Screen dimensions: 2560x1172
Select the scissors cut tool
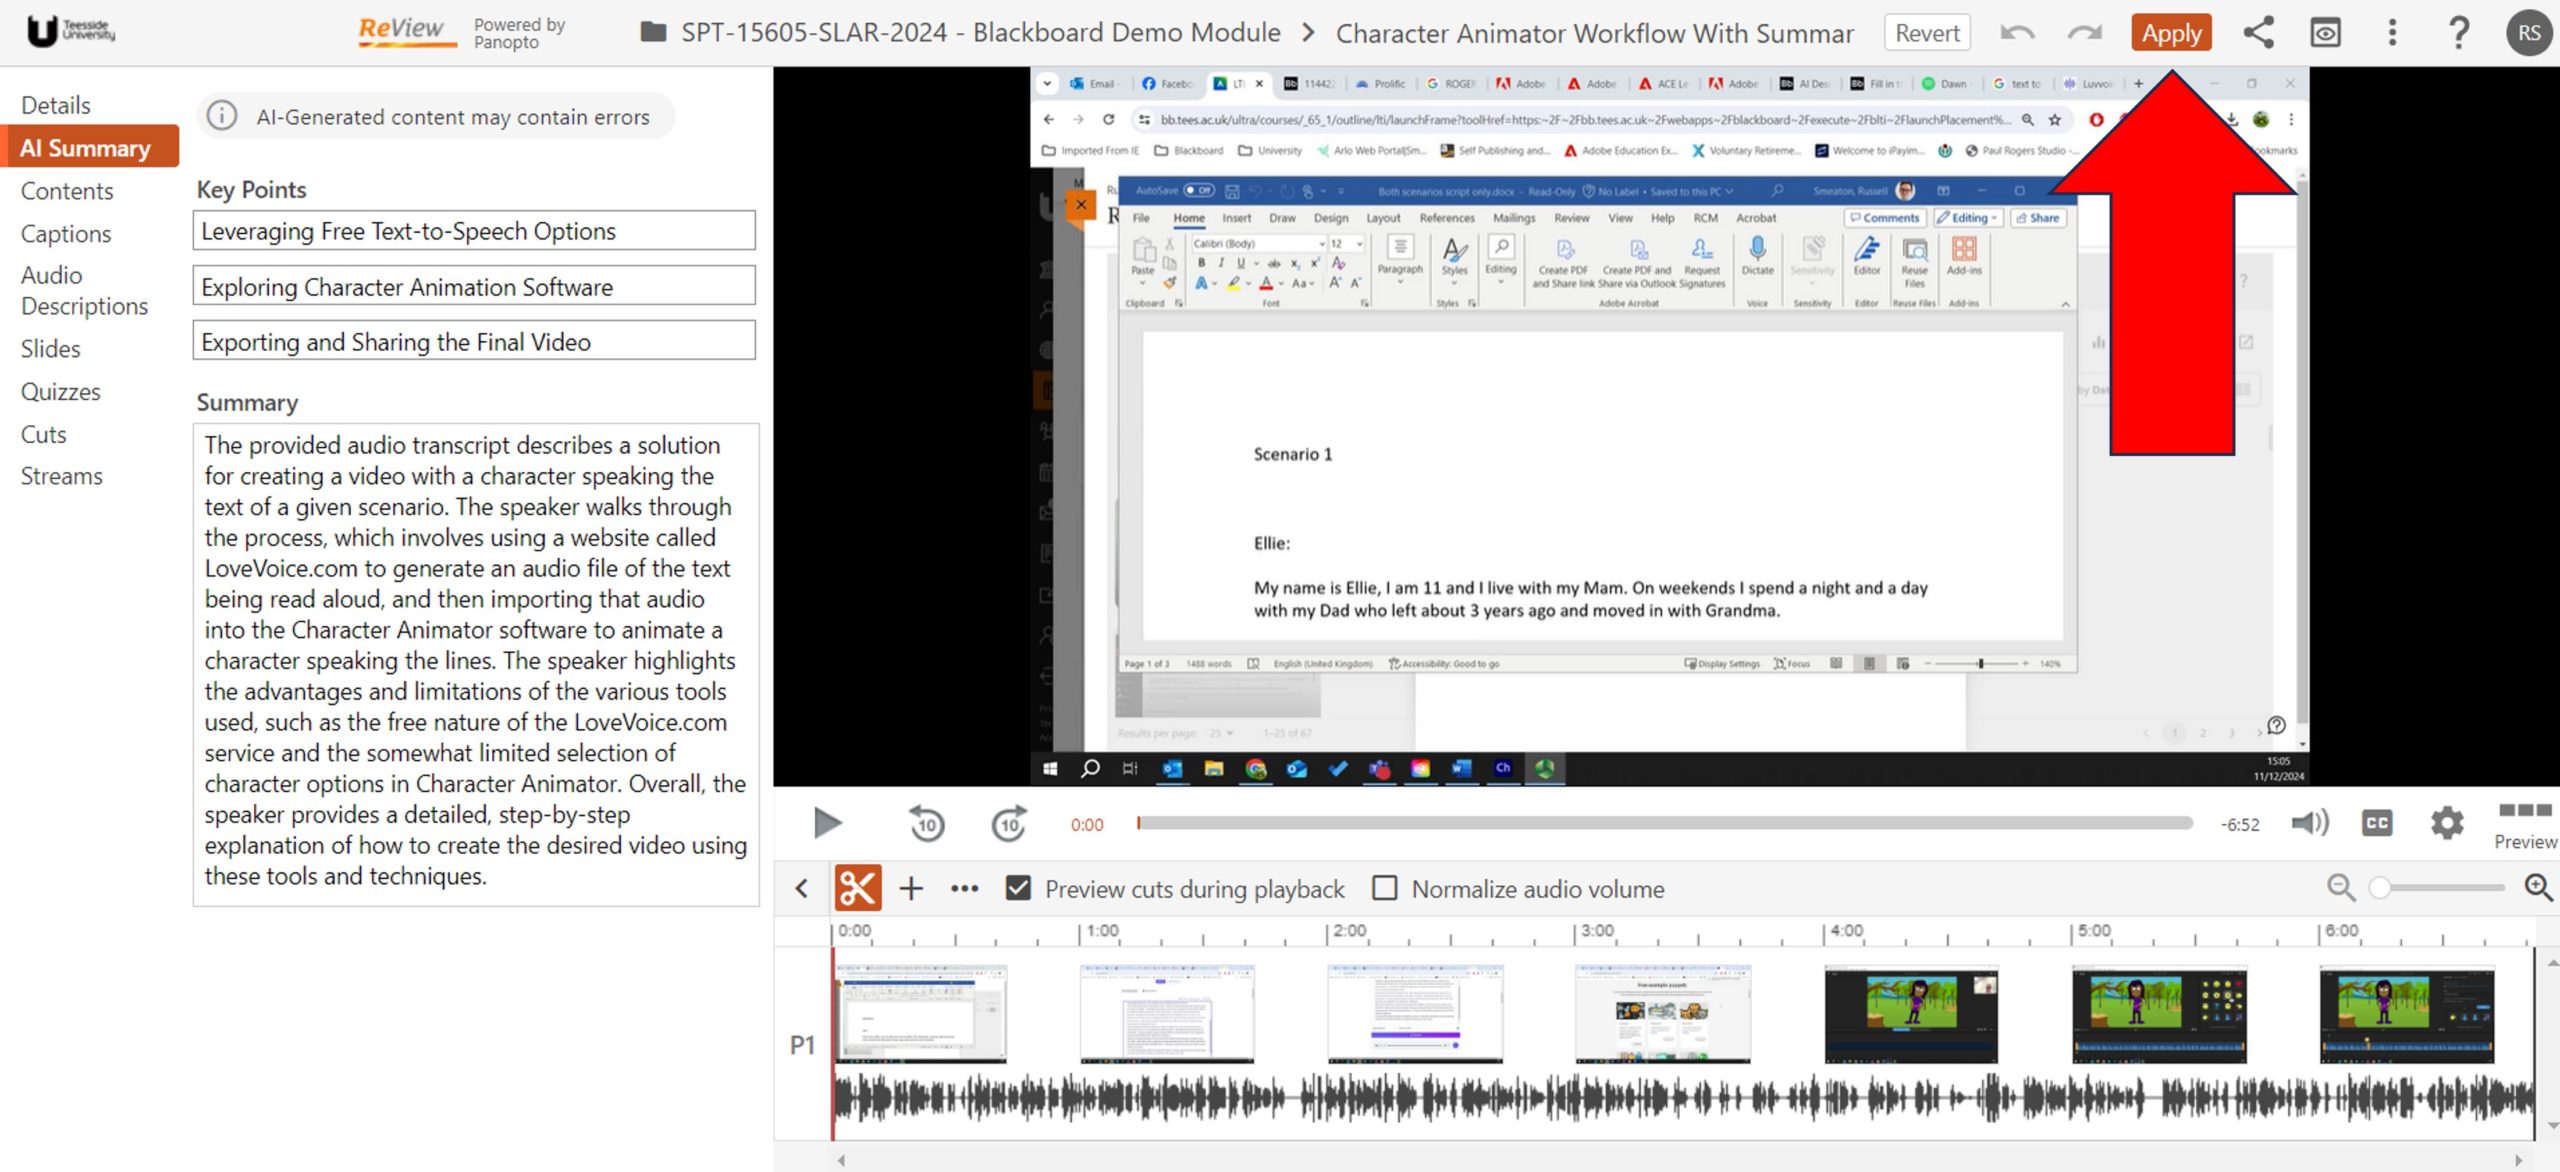tap(857, 888)
